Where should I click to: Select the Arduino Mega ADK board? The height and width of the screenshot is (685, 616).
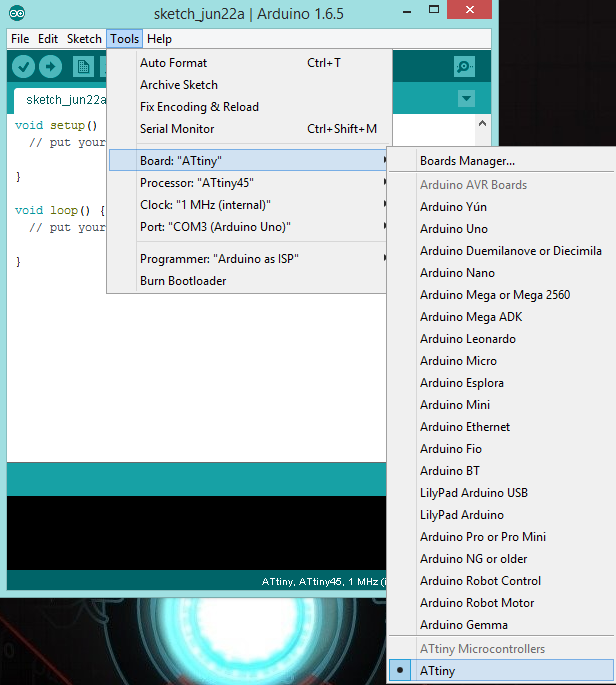pos(501,317)
